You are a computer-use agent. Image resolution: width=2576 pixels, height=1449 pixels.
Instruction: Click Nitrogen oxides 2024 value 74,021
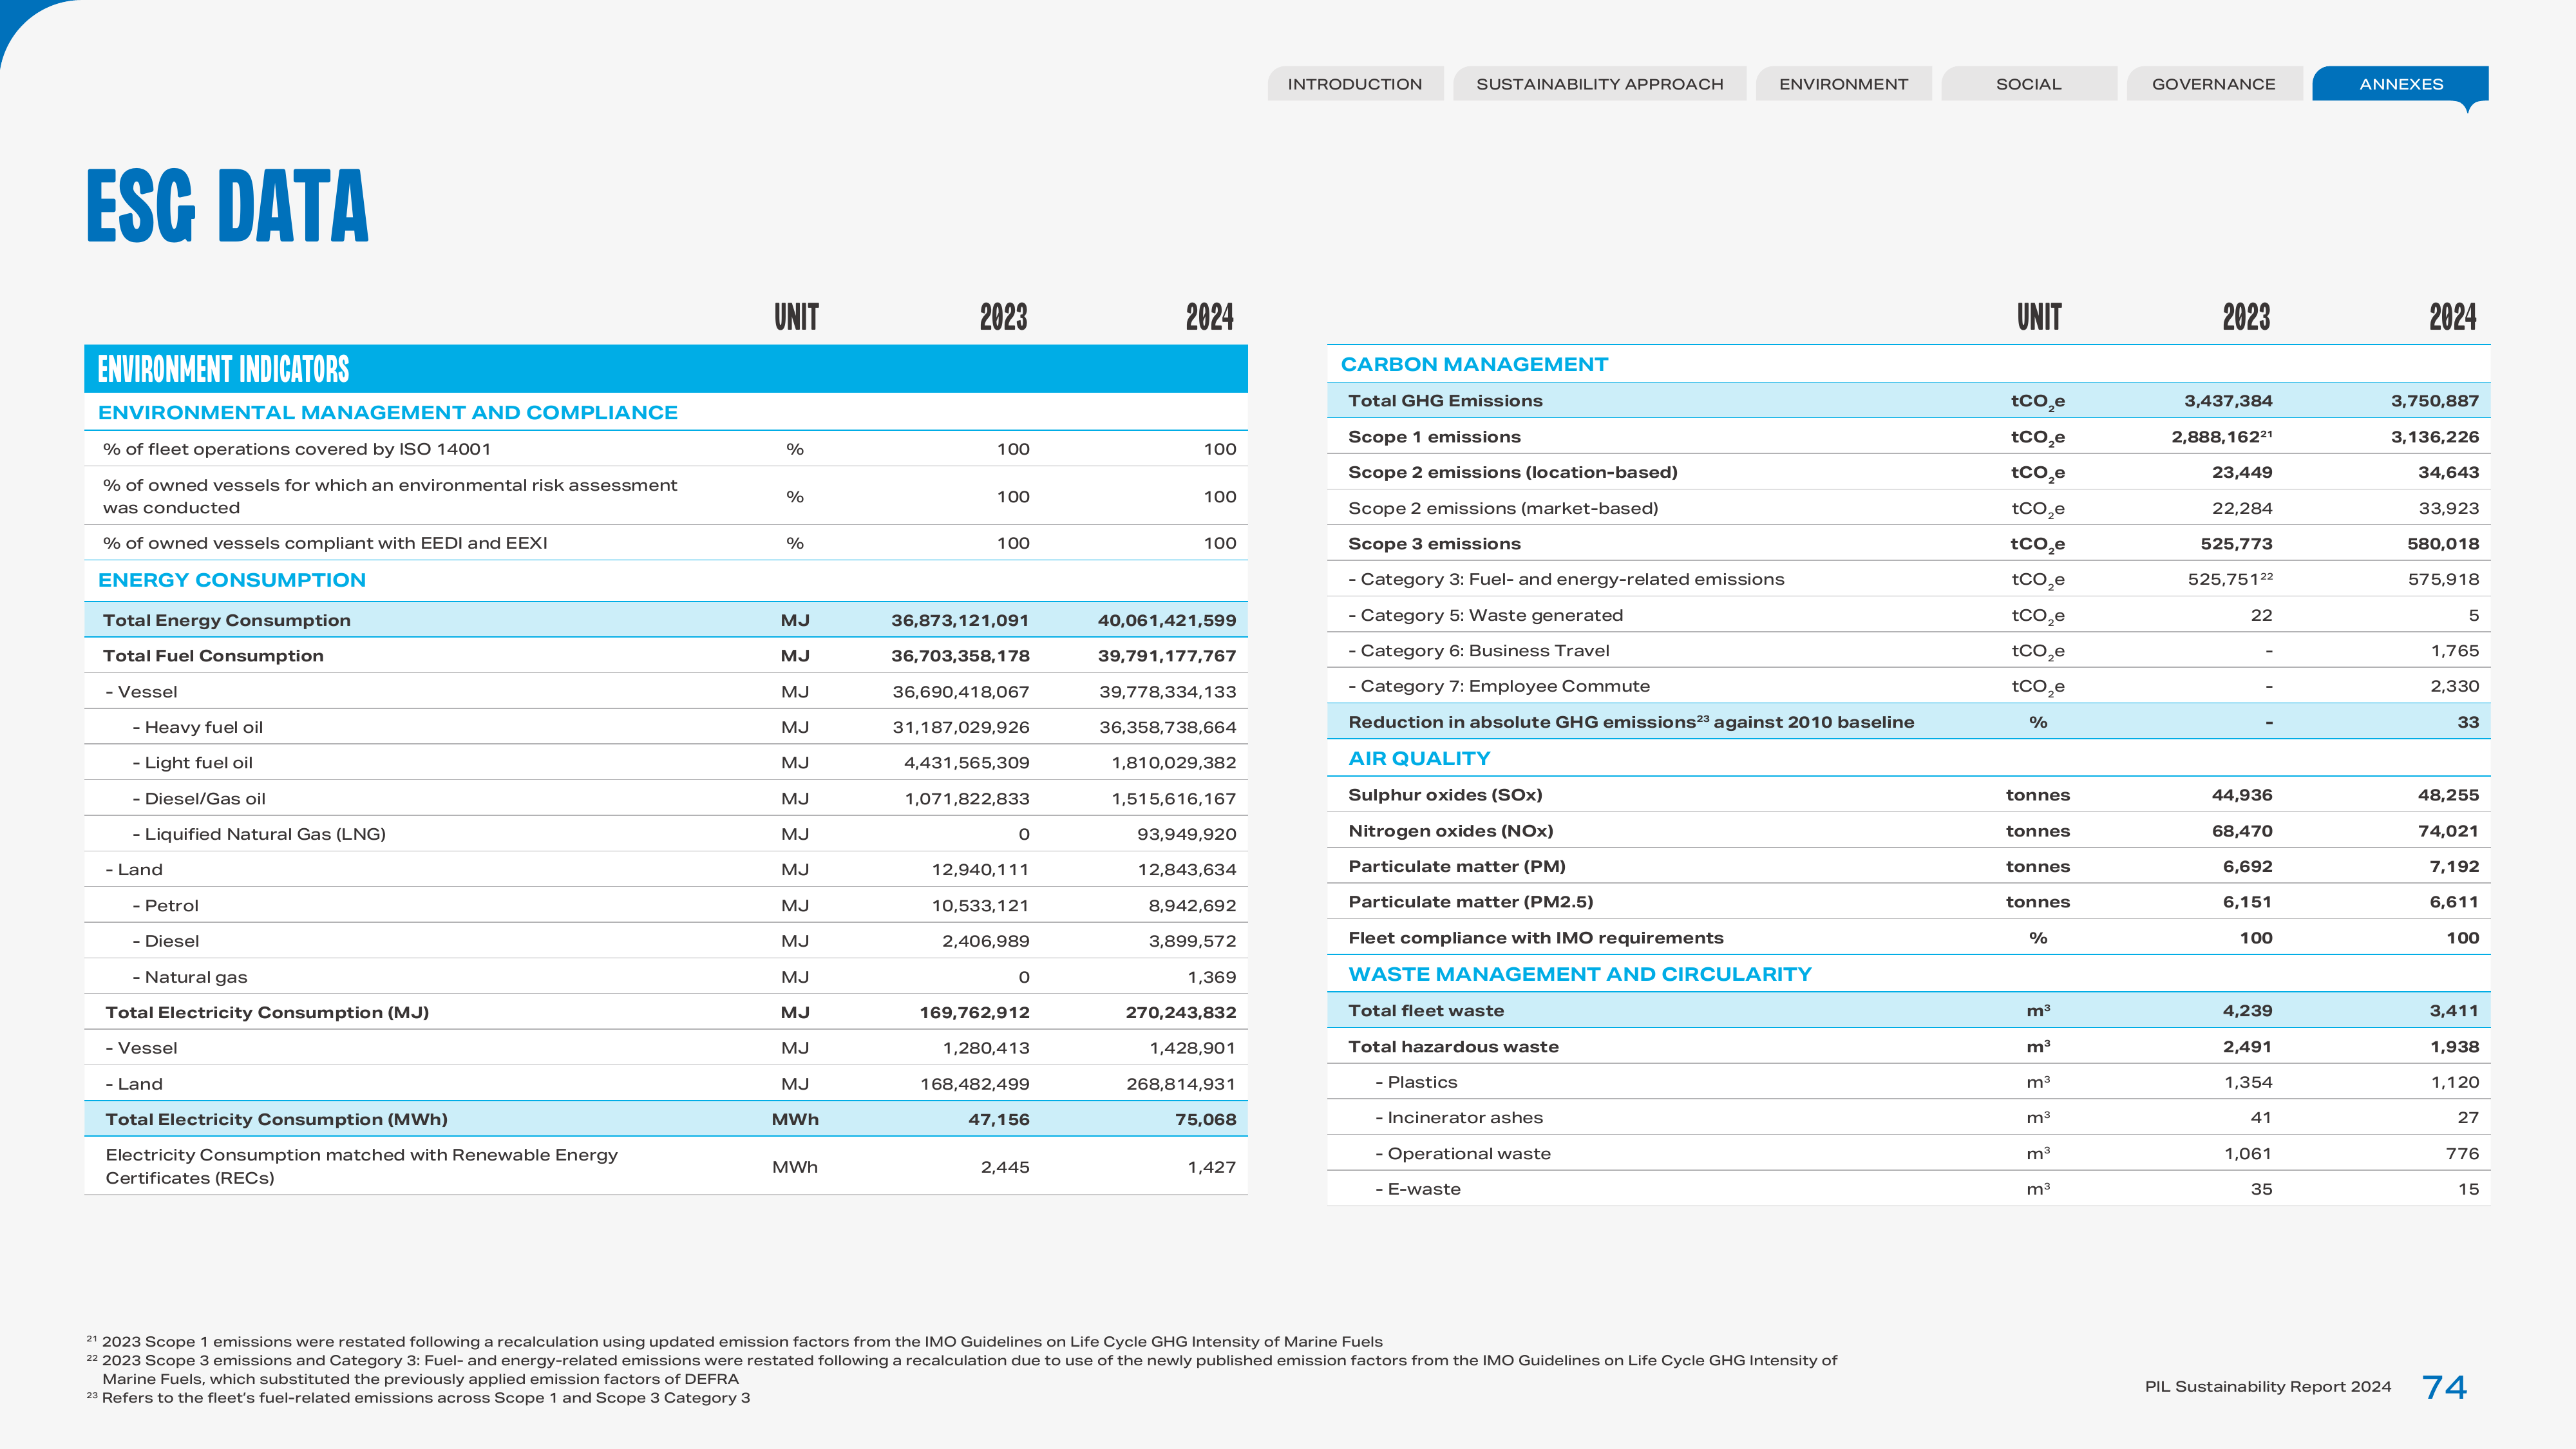coord(2448,831)
